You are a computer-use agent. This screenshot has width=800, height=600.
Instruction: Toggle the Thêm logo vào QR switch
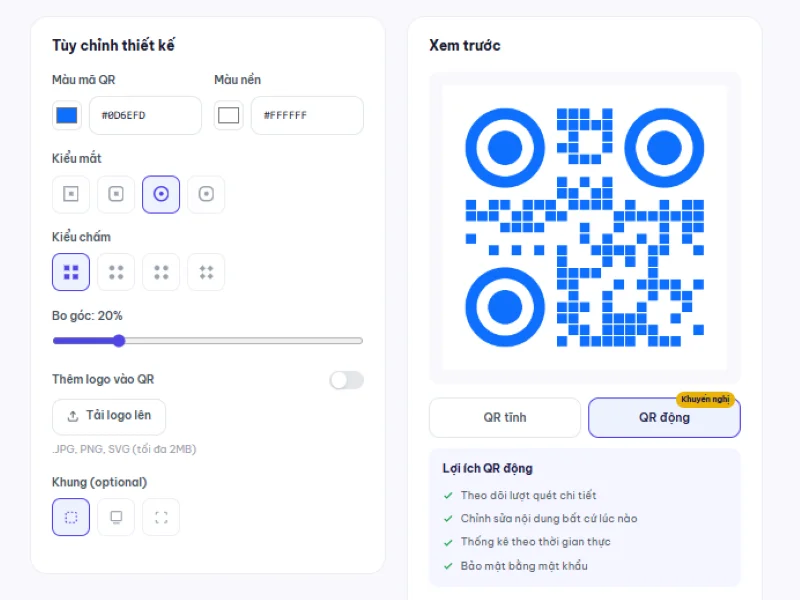(x=346, y=380)
